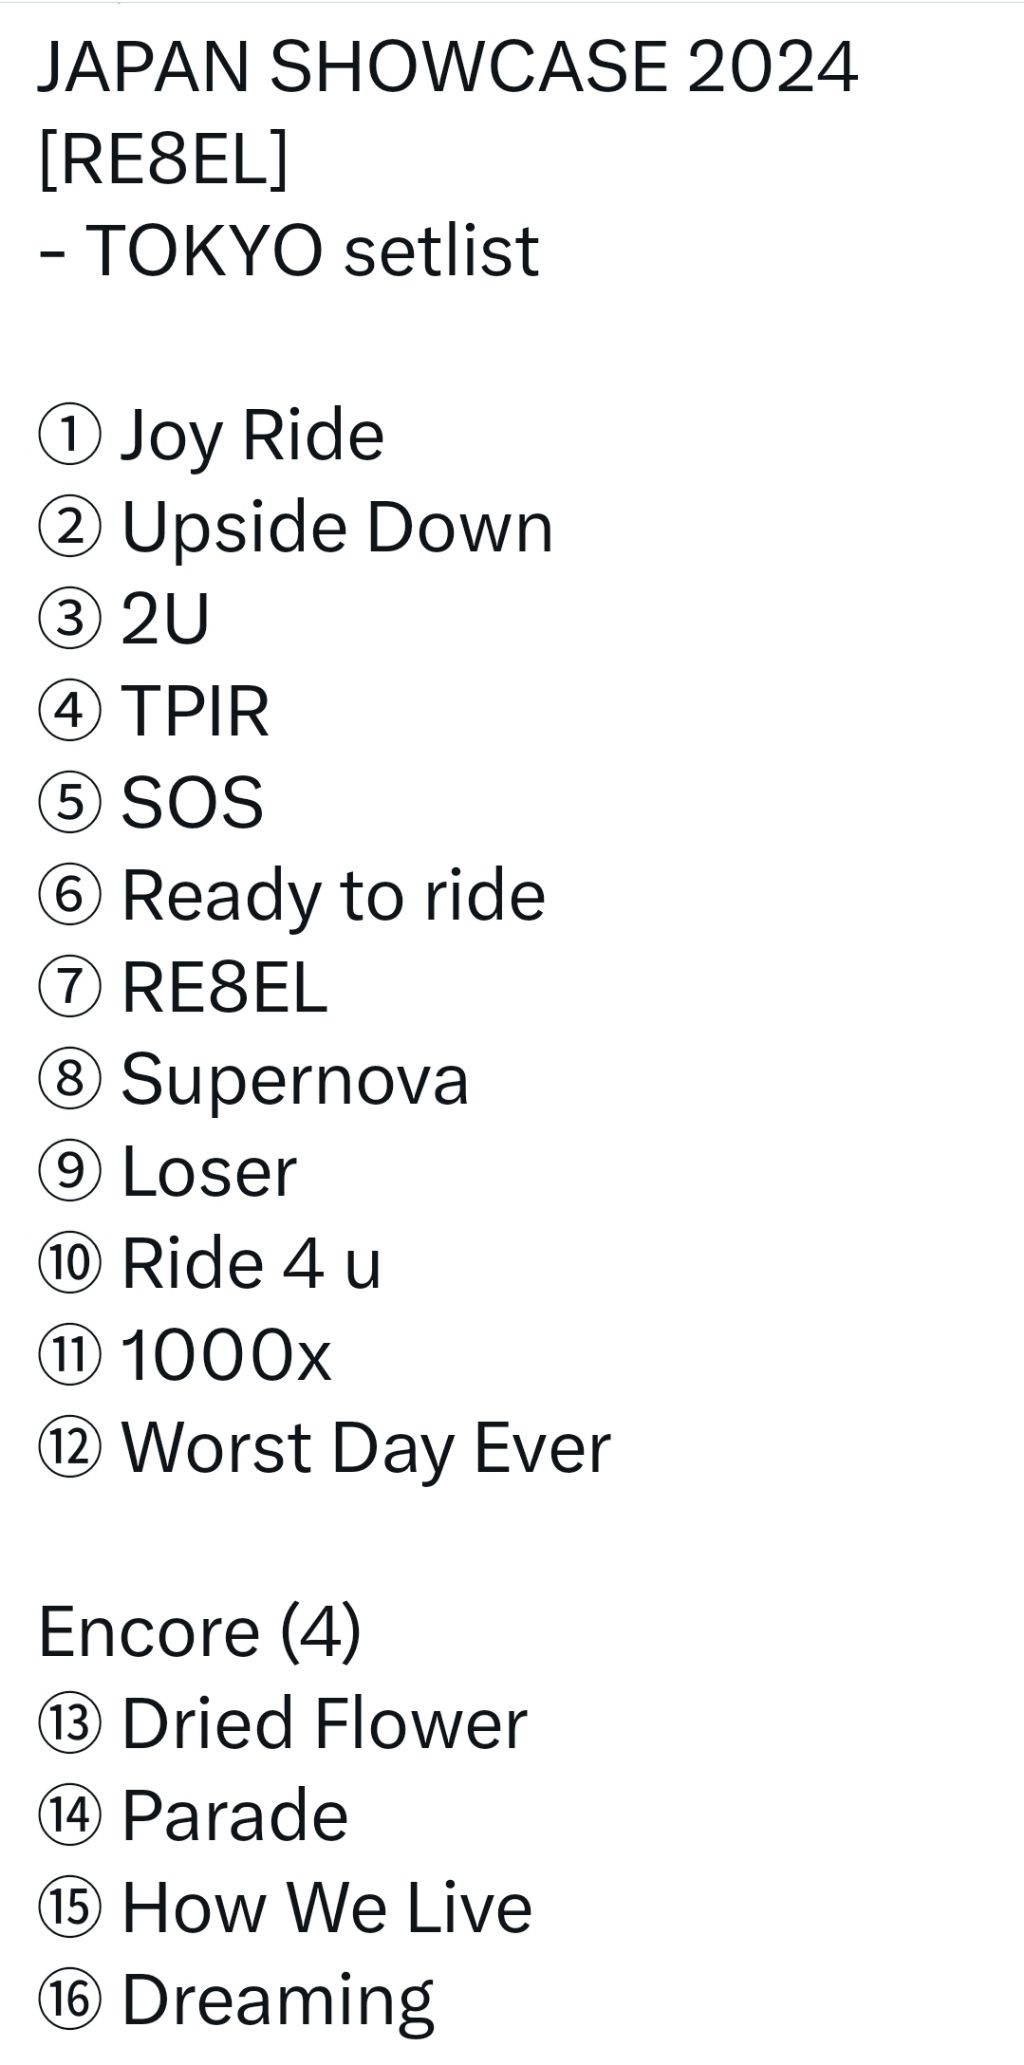This screenshot has width=1024, height=2065.
Task: Click the Encore (4) section label
Action: [x=199, y=1632]
